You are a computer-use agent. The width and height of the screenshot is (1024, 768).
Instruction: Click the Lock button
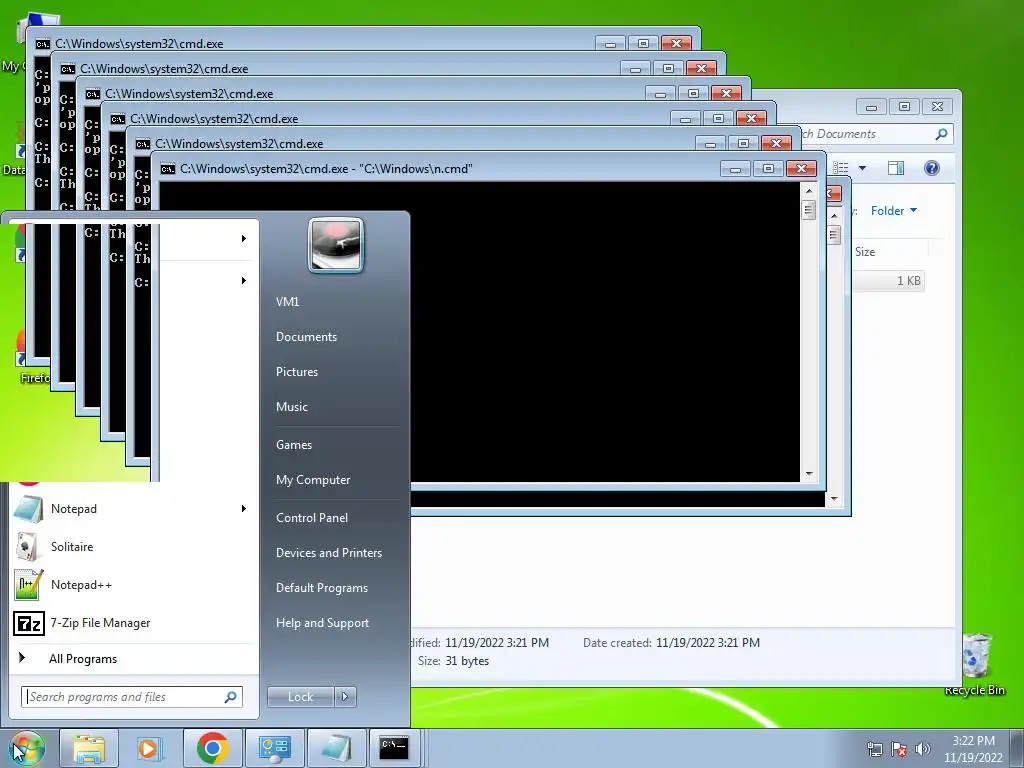click(x=300, y=697)
